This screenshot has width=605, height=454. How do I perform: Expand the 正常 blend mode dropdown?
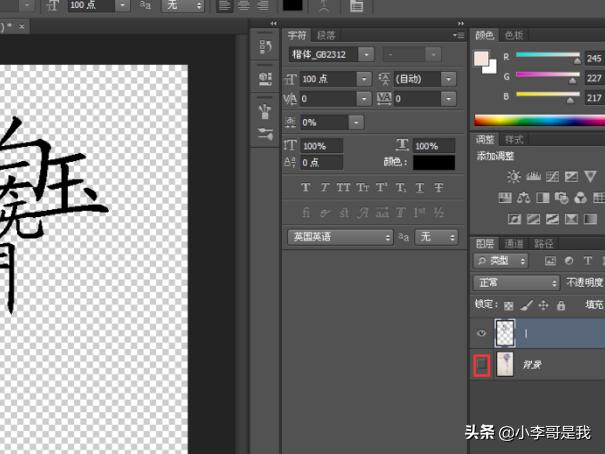coord(516,283)
